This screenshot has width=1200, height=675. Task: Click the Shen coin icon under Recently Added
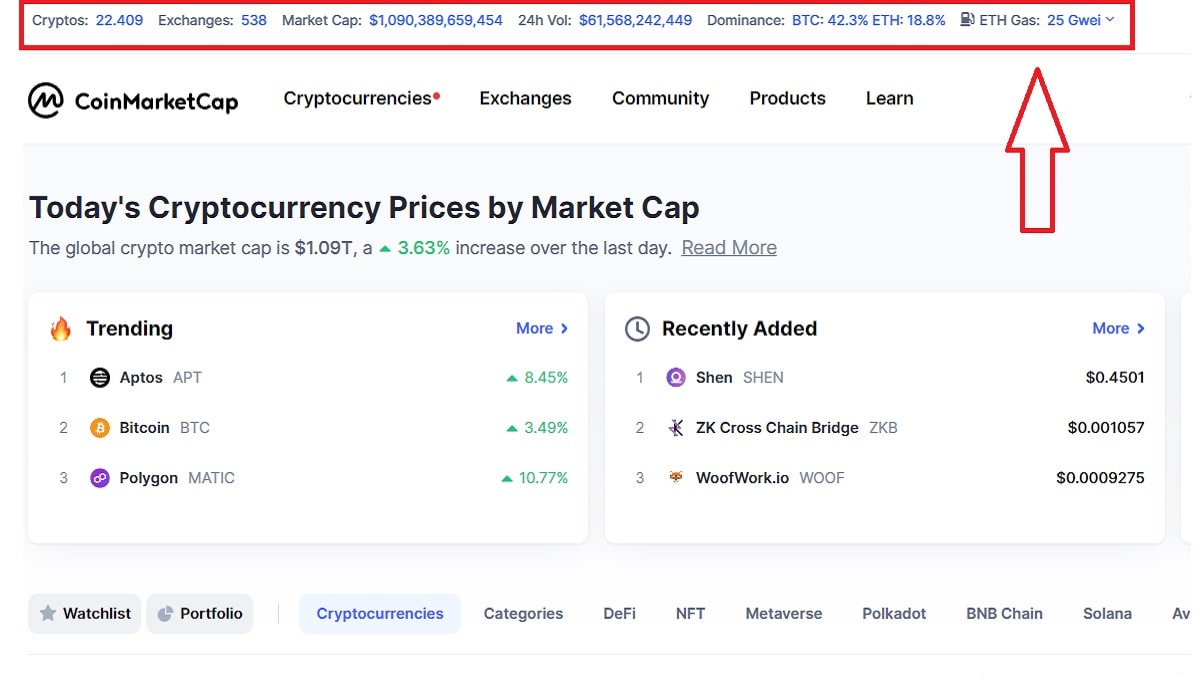676,377
